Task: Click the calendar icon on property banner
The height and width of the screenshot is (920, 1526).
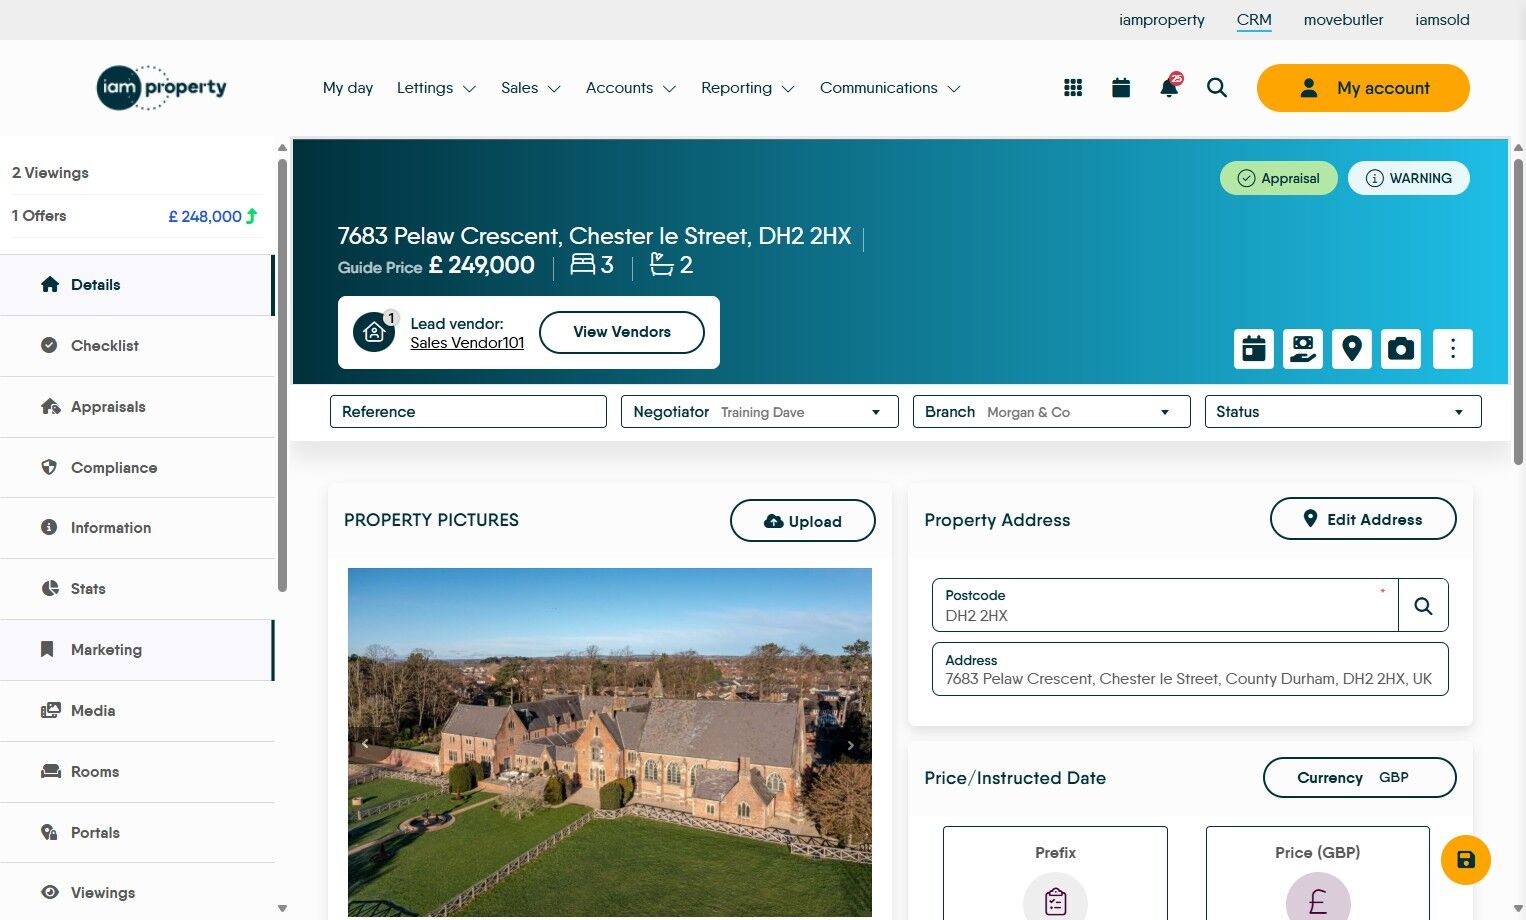Action: click(x=1254, y=349)
